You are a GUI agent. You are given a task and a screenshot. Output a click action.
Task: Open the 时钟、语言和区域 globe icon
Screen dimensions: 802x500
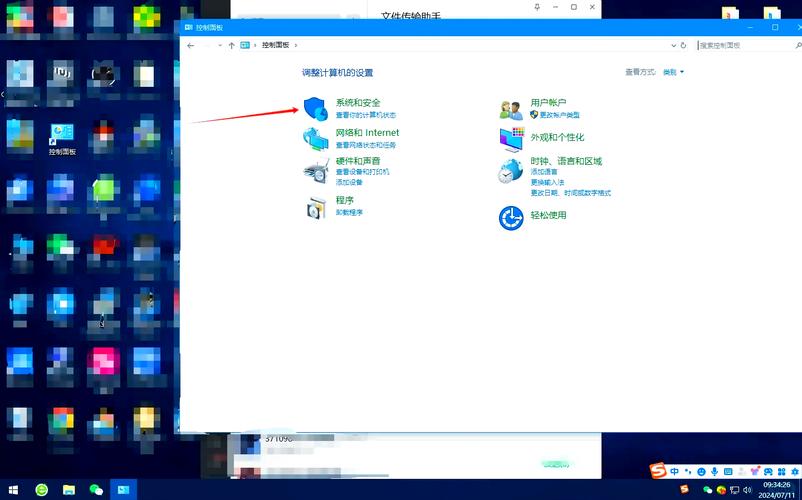[511, 171]
